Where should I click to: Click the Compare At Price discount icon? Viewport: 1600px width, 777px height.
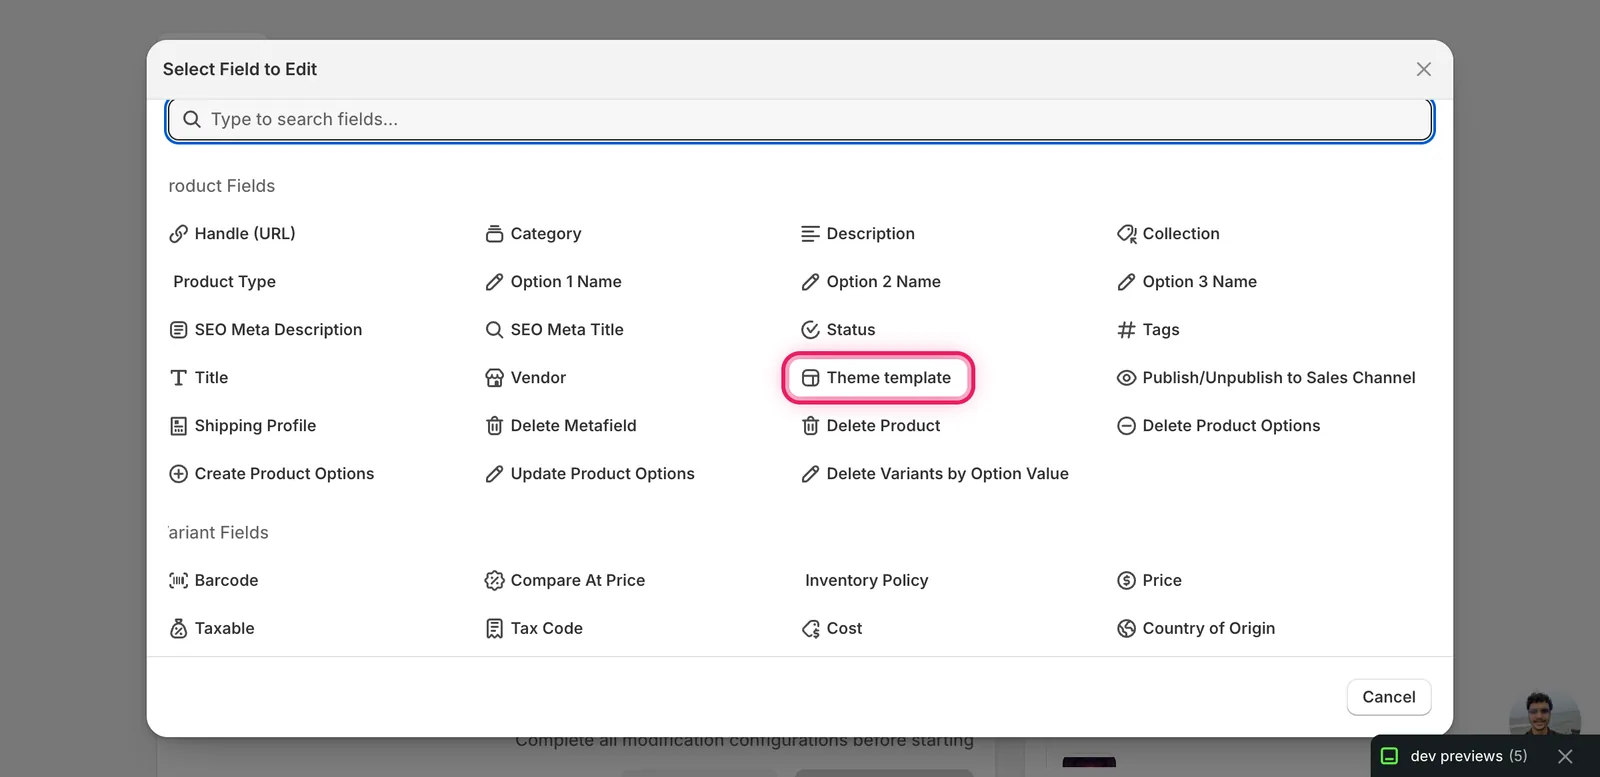pos(494,581)
